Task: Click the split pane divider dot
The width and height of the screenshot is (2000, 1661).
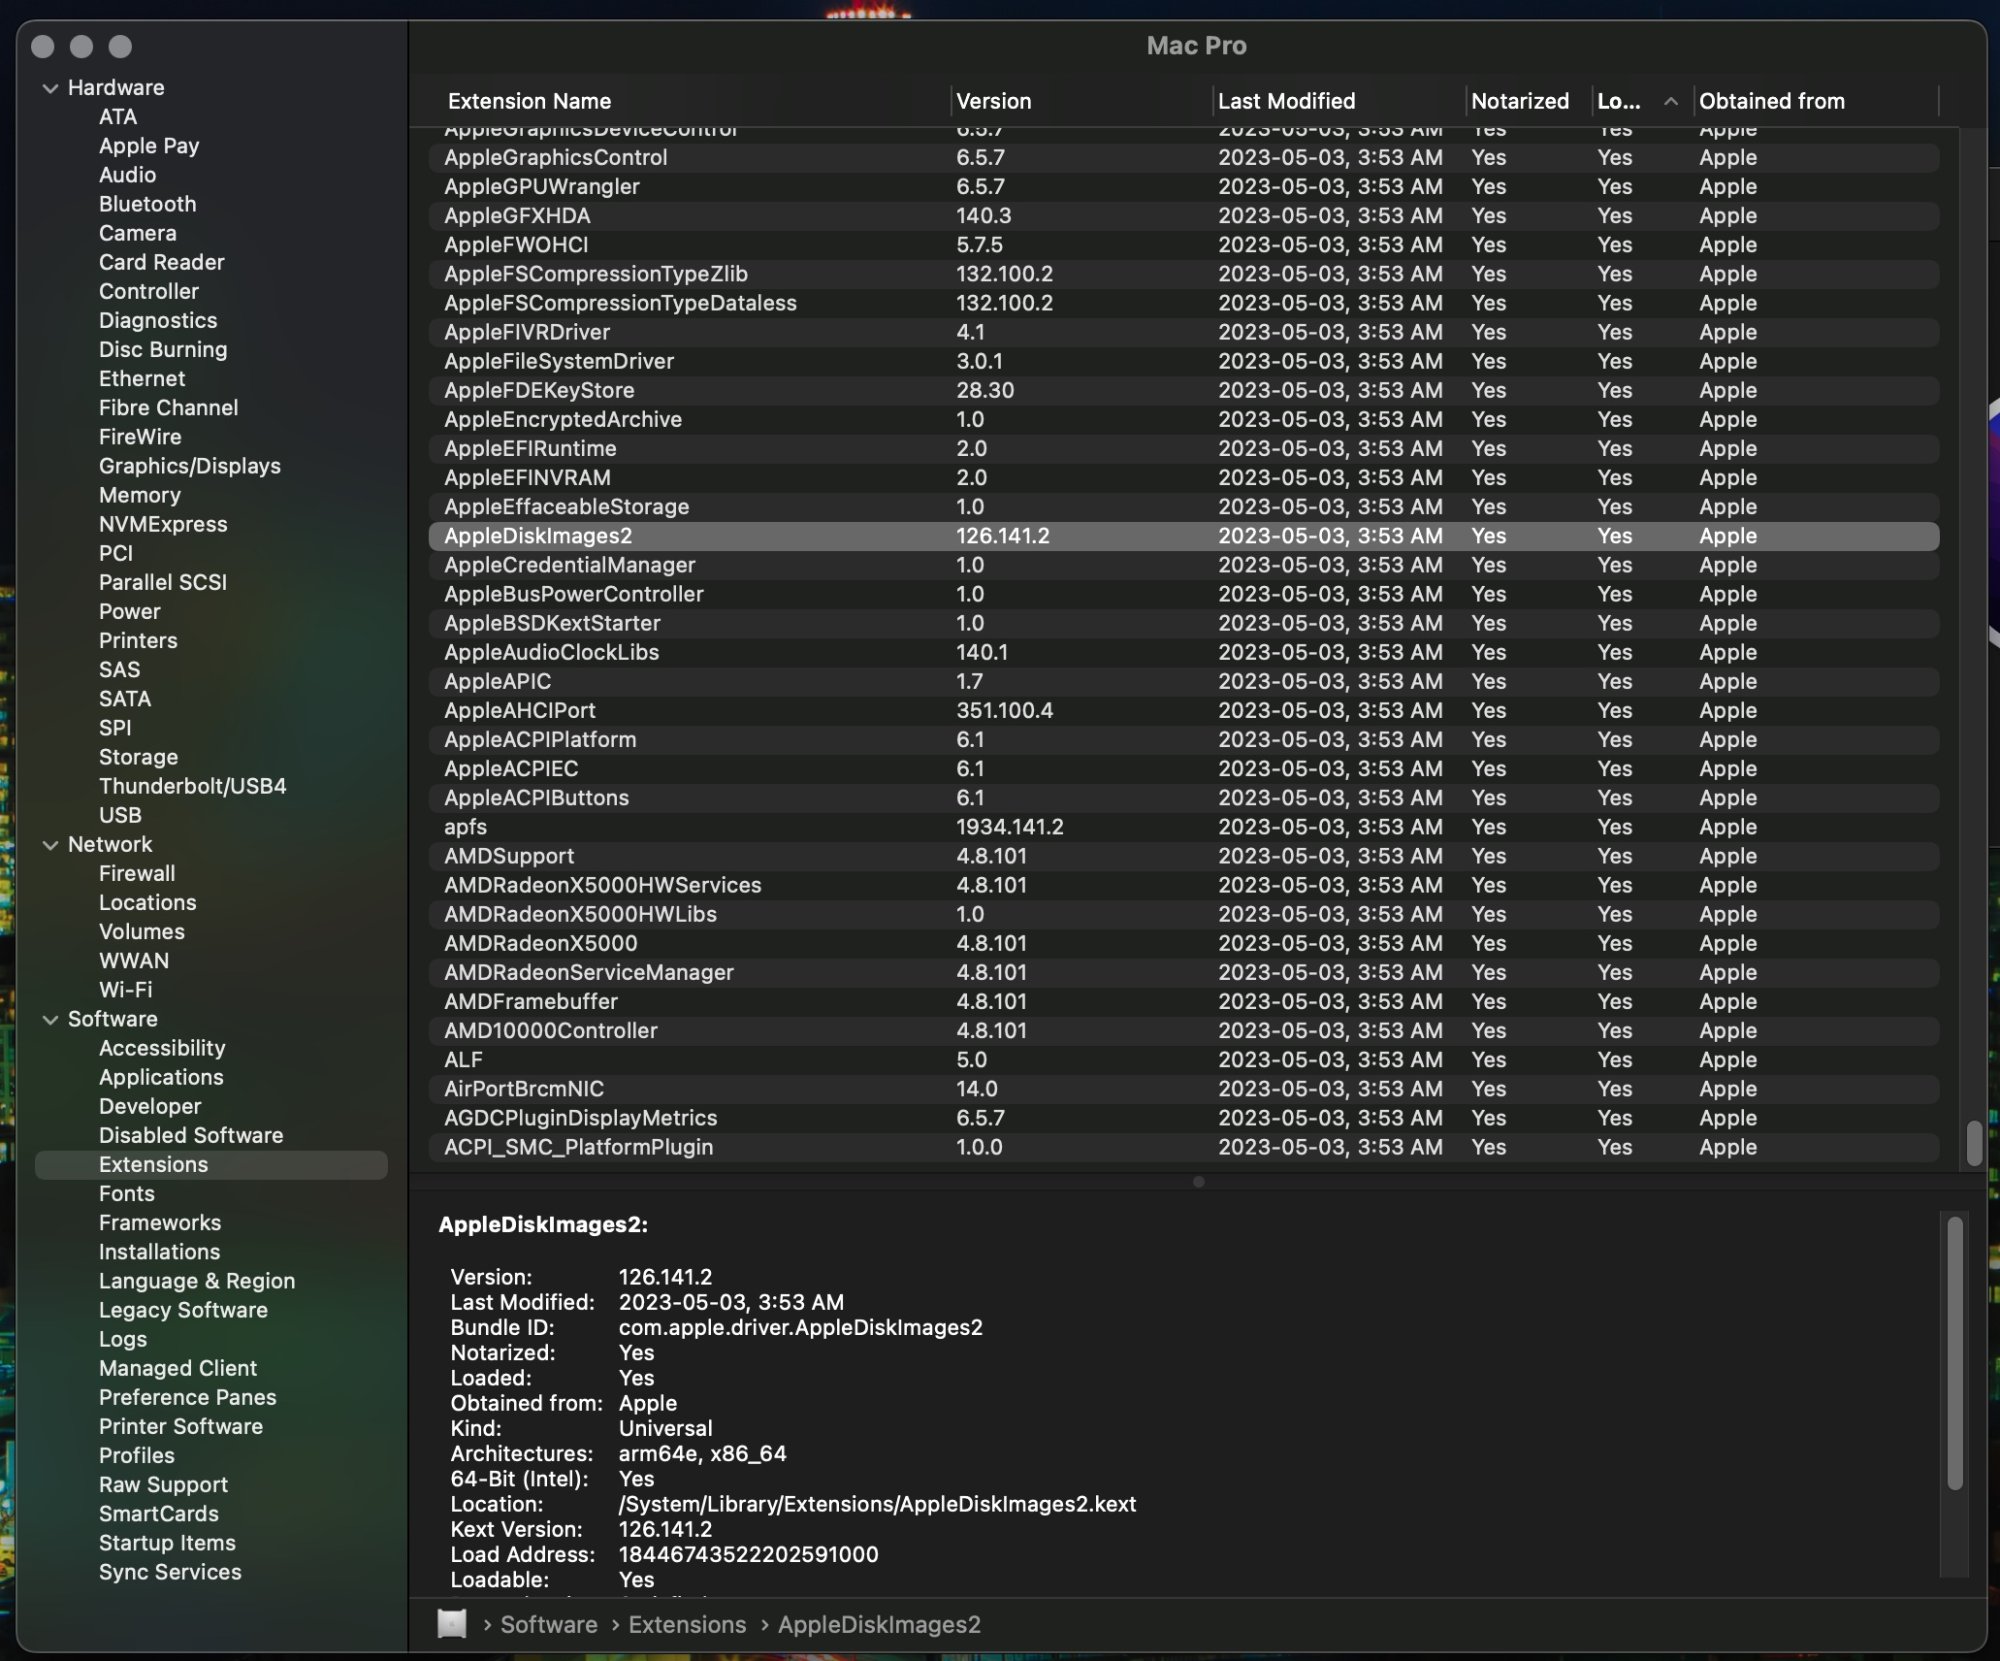Action: (1198, 1182)
